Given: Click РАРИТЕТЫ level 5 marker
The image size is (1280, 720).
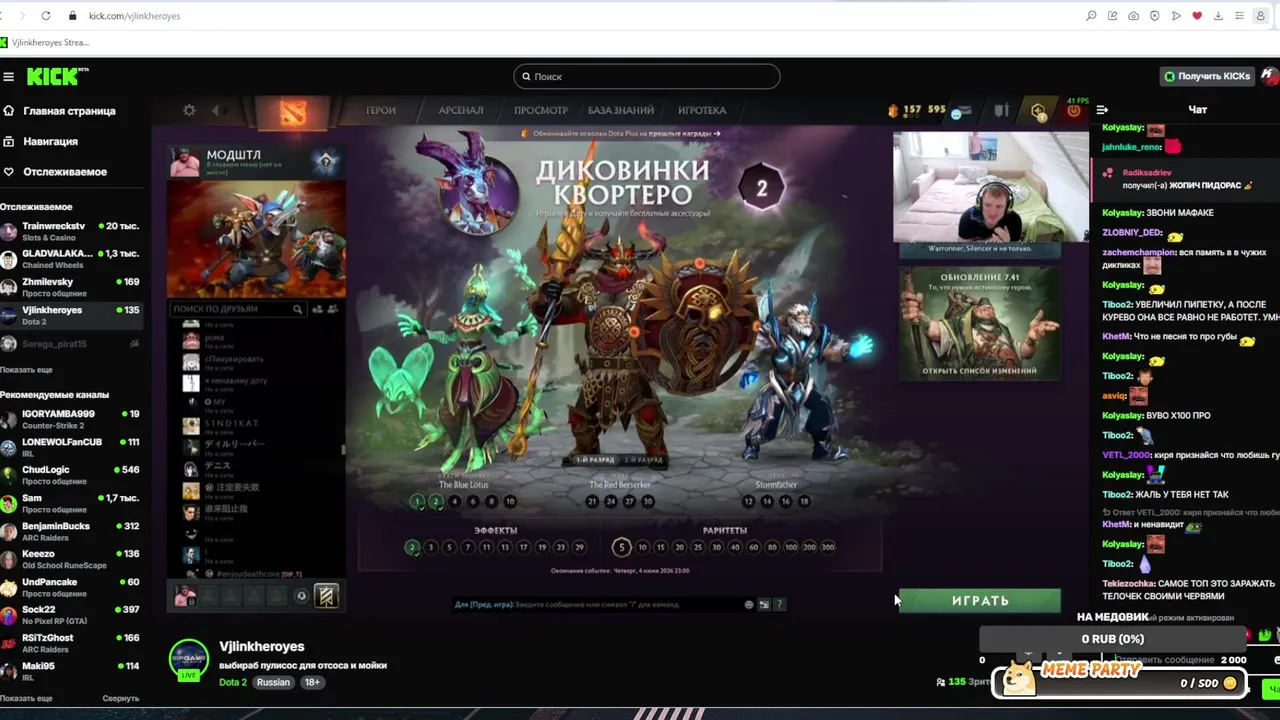Looking at the screenshot, I should click(622, 547).
